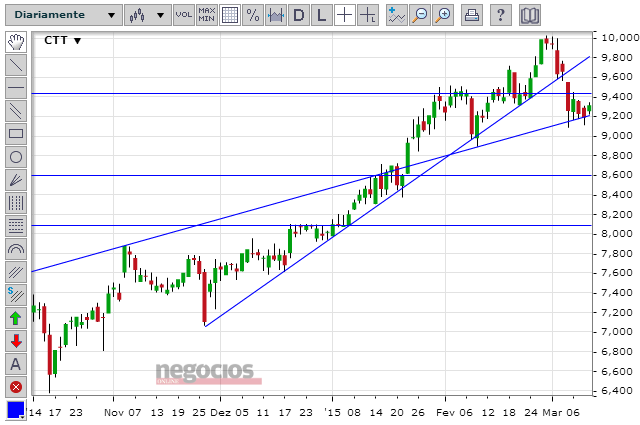
Task: Open the blue drawing color swatch
Action: [x=16, y=410]
